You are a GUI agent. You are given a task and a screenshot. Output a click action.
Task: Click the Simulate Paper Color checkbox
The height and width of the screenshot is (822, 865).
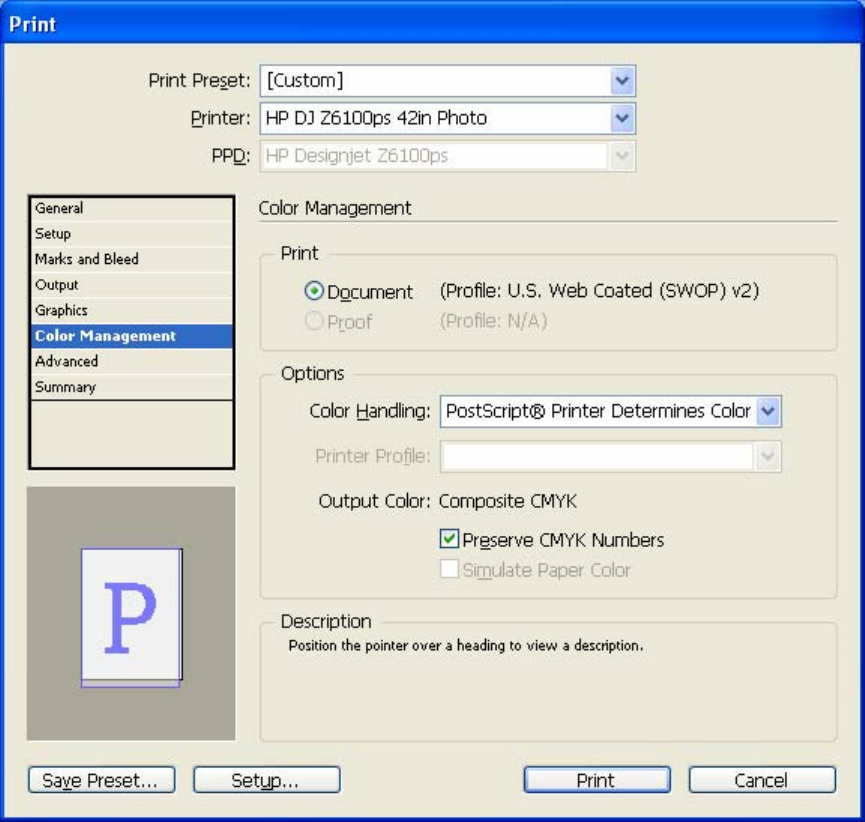click(x=450, y=570)
